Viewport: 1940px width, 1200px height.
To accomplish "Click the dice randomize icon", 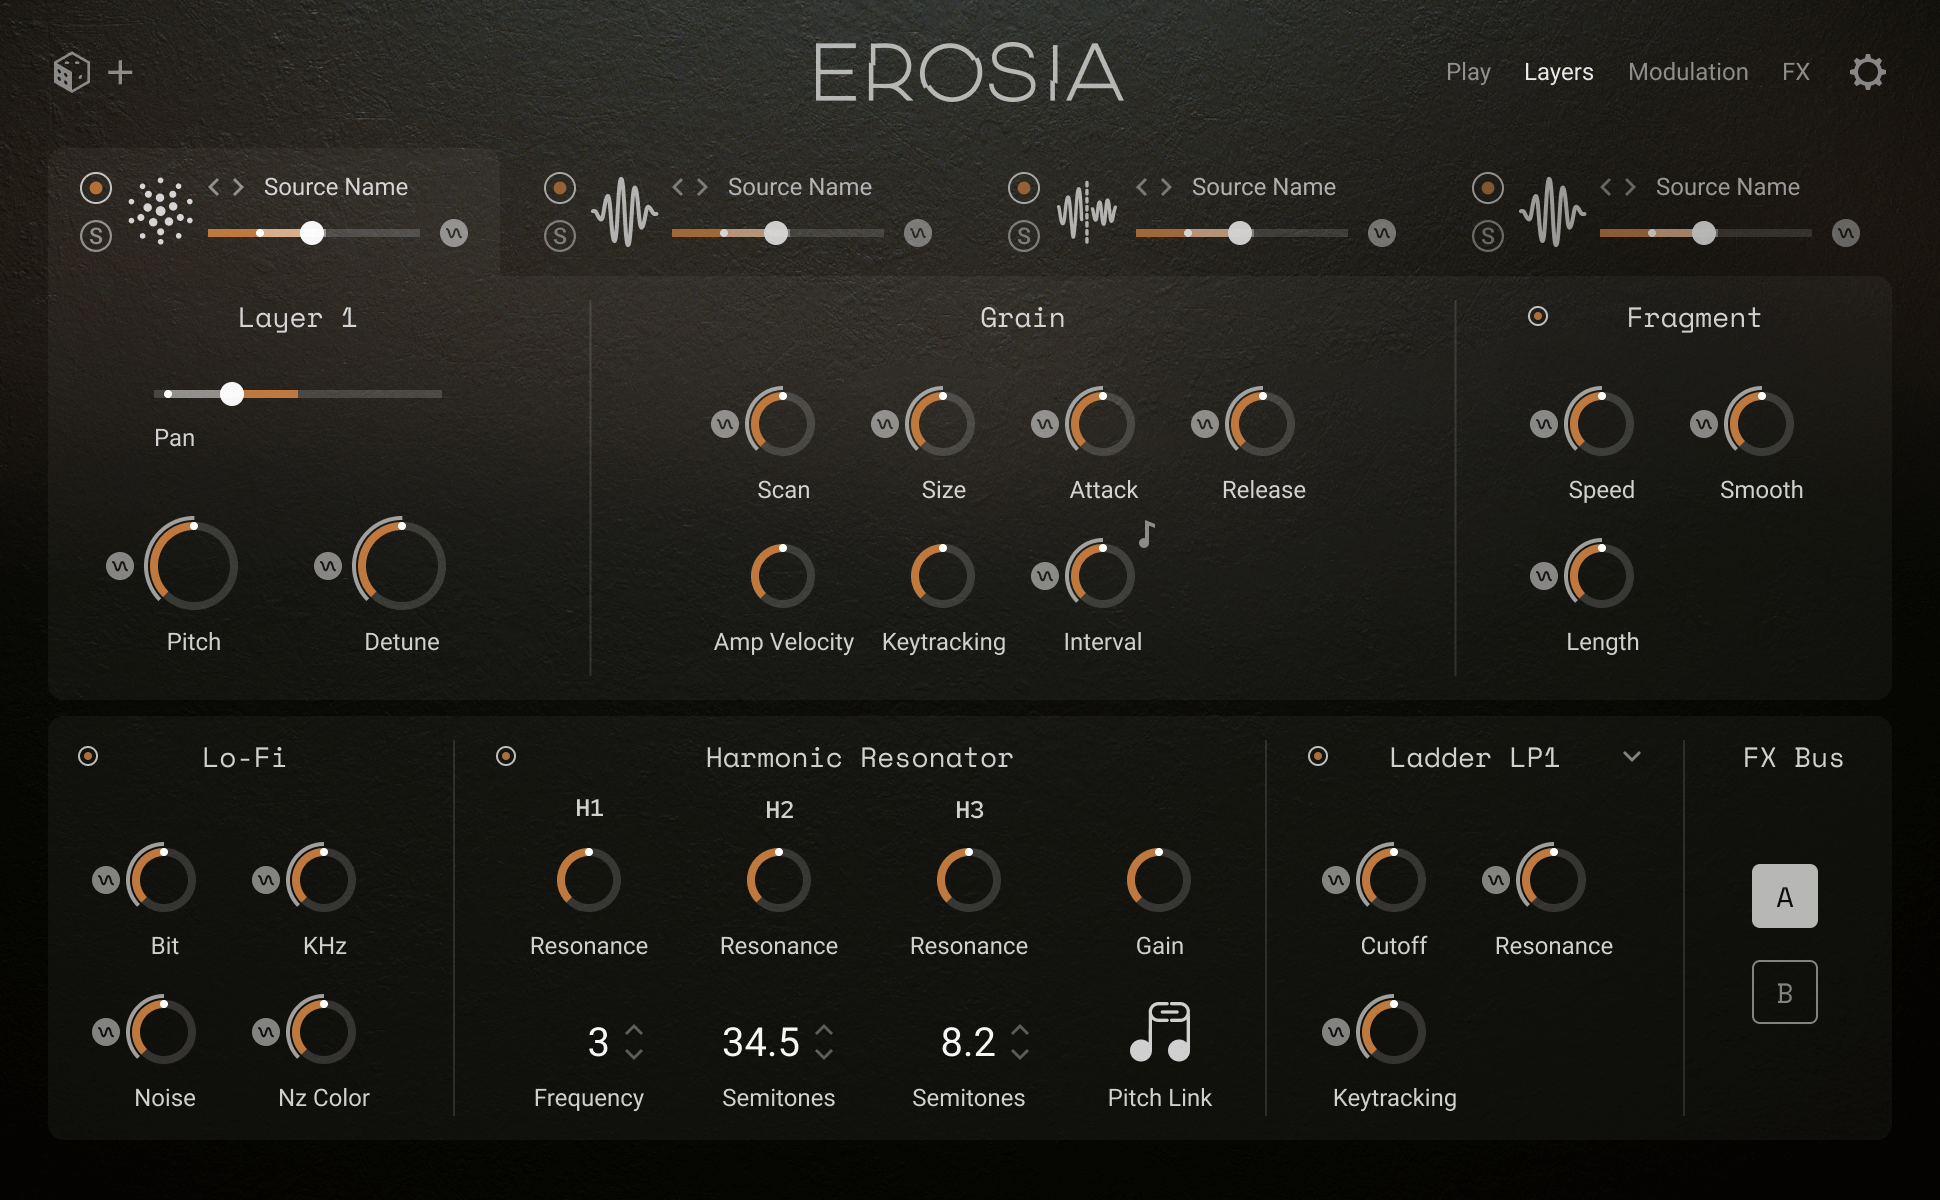I will tap(71, 72).
